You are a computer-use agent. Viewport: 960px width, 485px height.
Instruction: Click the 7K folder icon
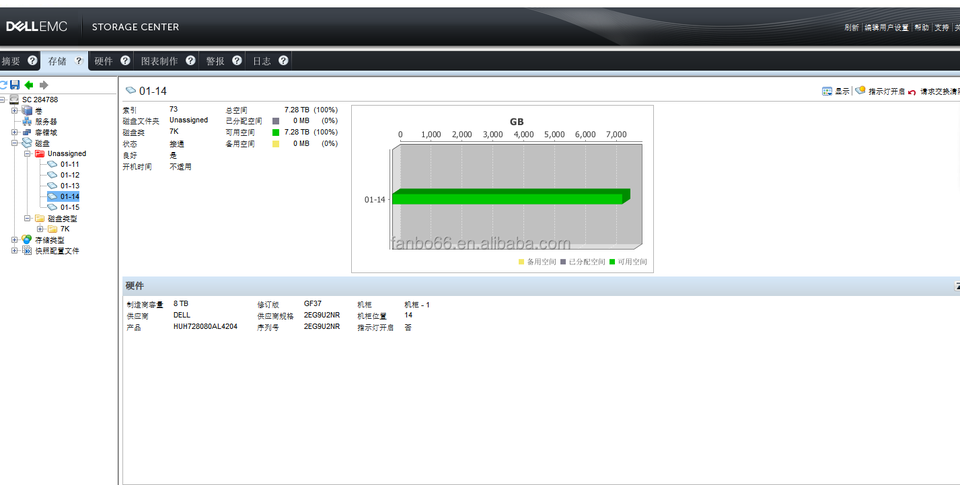point(53,228)
